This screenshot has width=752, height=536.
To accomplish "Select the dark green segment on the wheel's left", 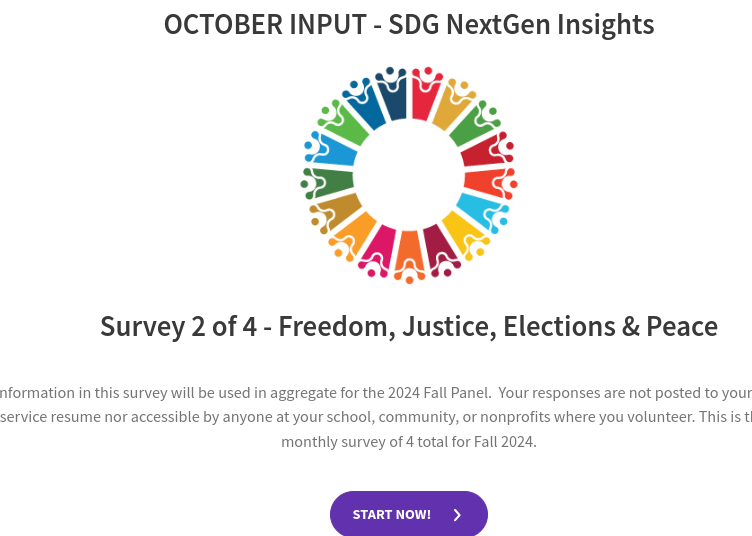I will coord(331,183).
